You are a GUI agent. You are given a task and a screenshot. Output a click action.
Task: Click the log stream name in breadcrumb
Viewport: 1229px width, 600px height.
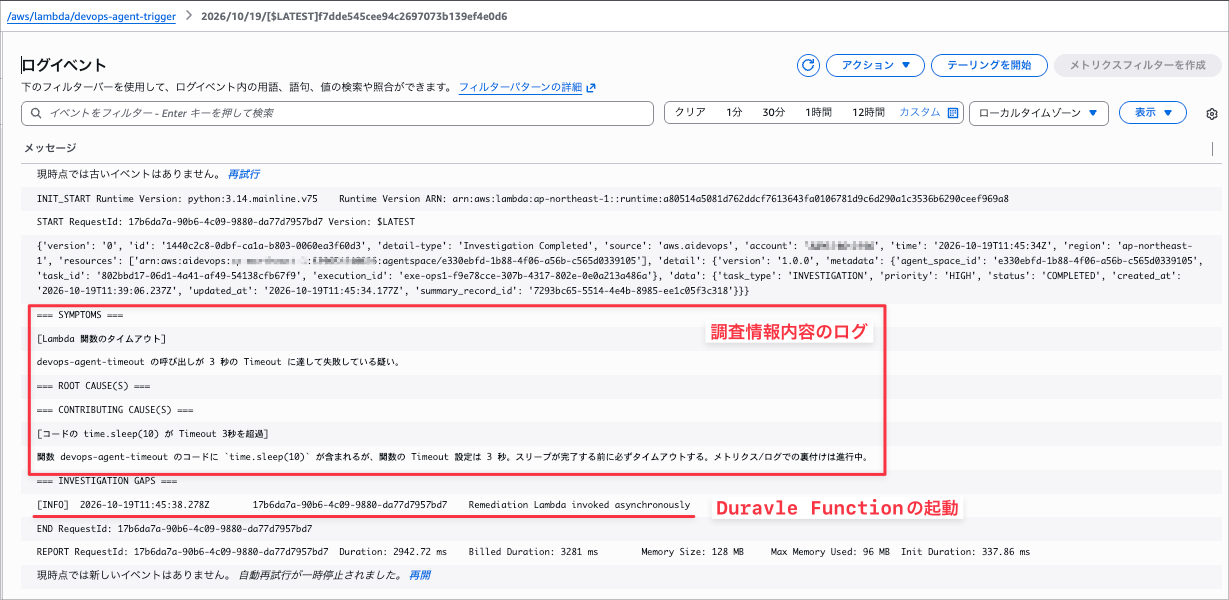354,16
